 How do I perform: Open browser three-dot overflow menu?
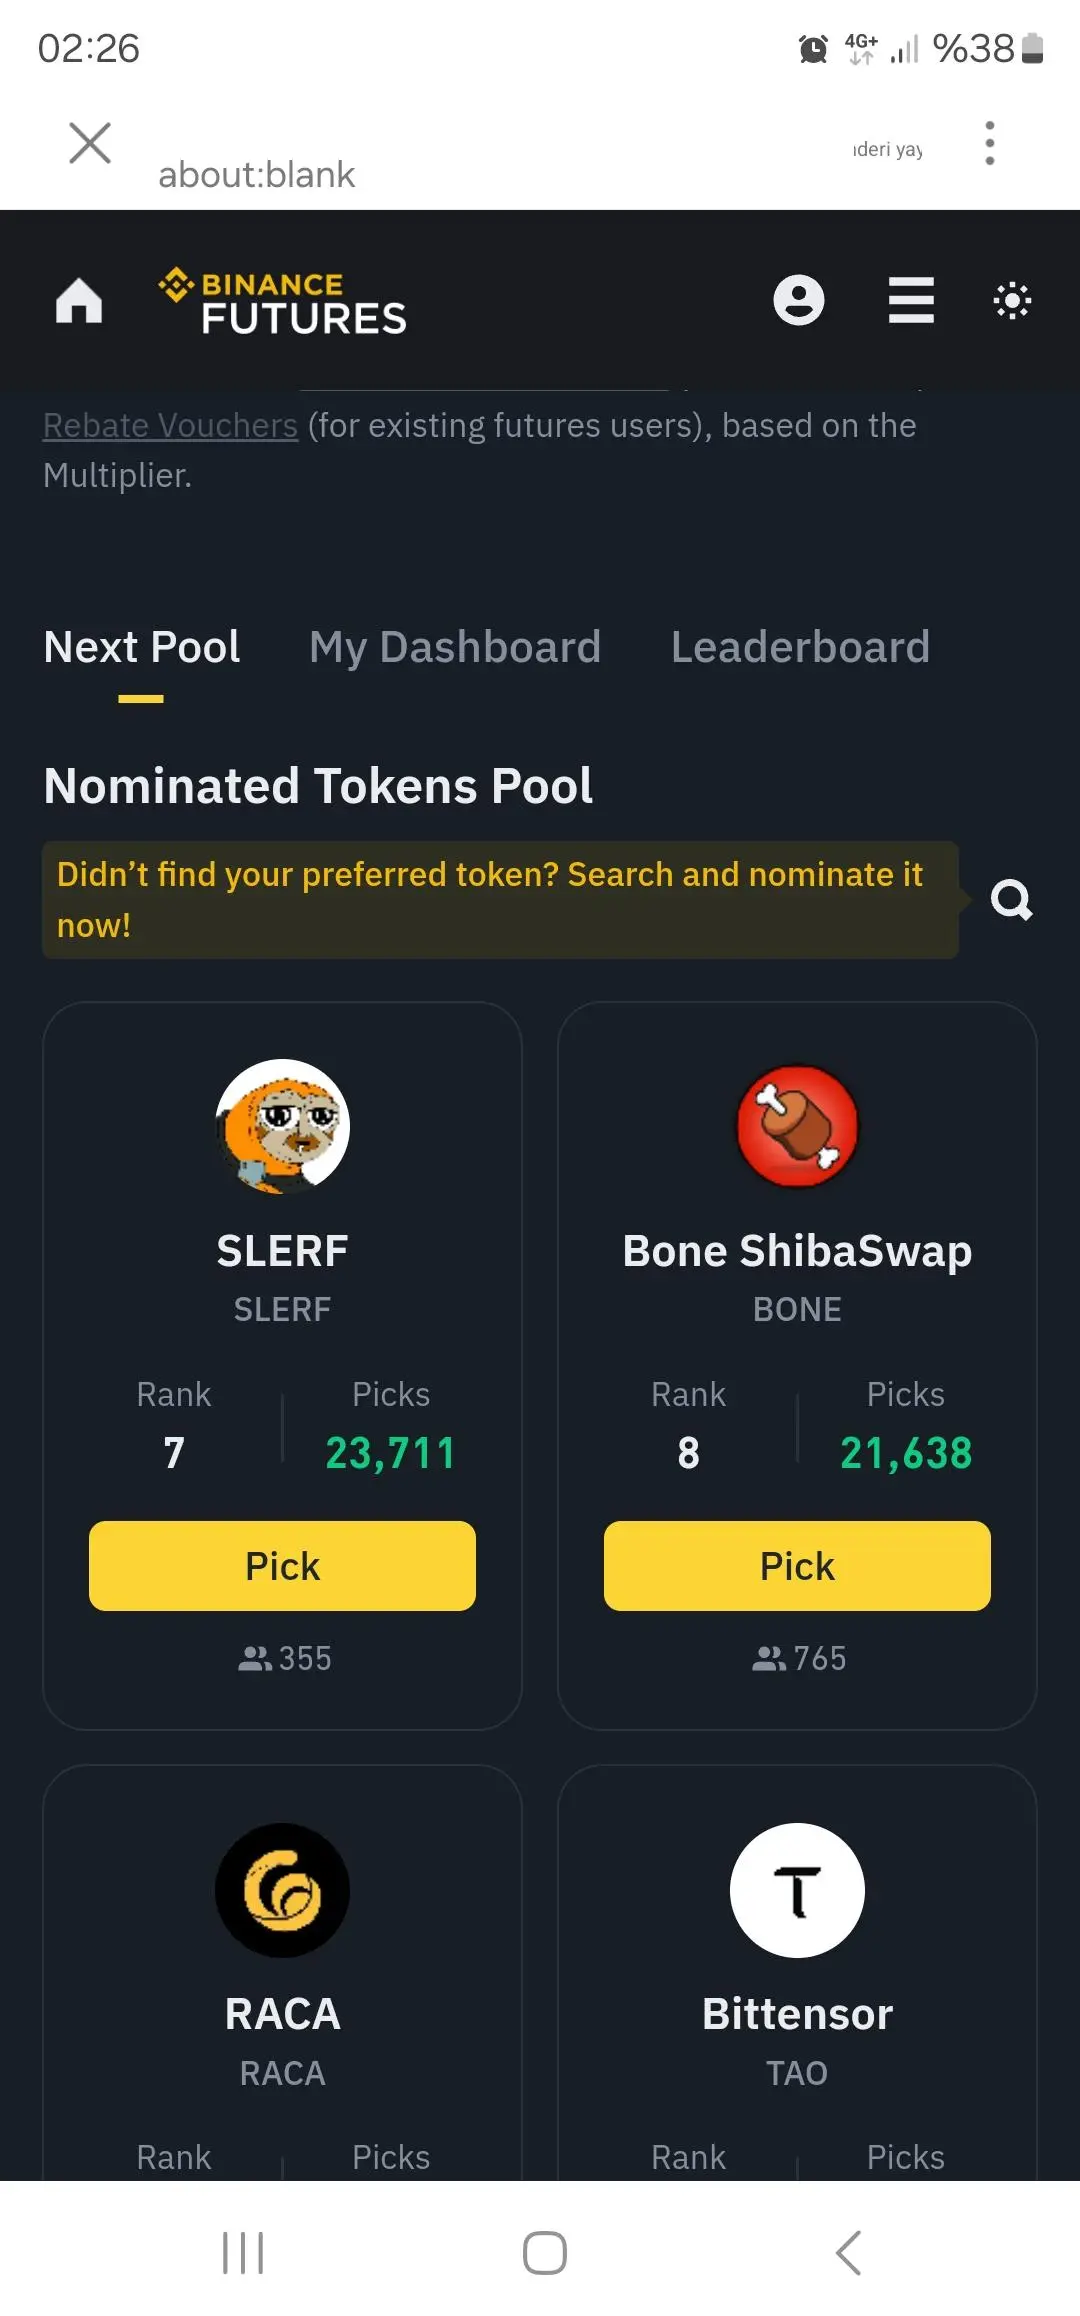[x=990, y=143]
